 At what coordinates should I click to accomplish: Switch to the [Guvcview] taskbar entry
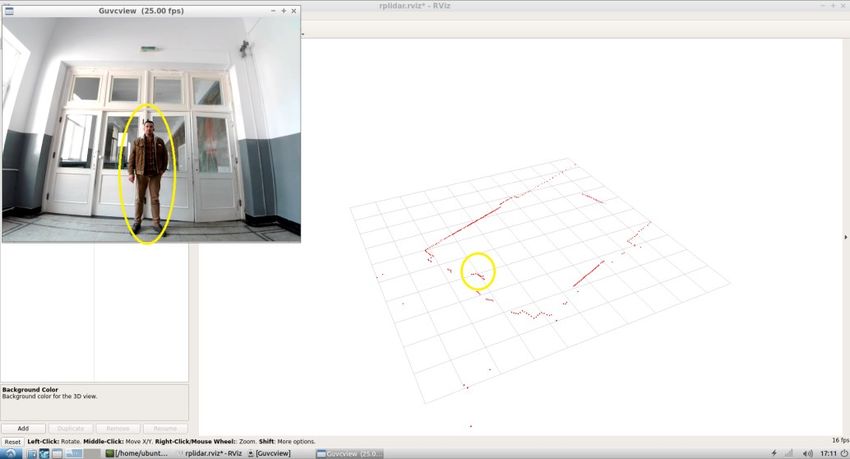269,454
